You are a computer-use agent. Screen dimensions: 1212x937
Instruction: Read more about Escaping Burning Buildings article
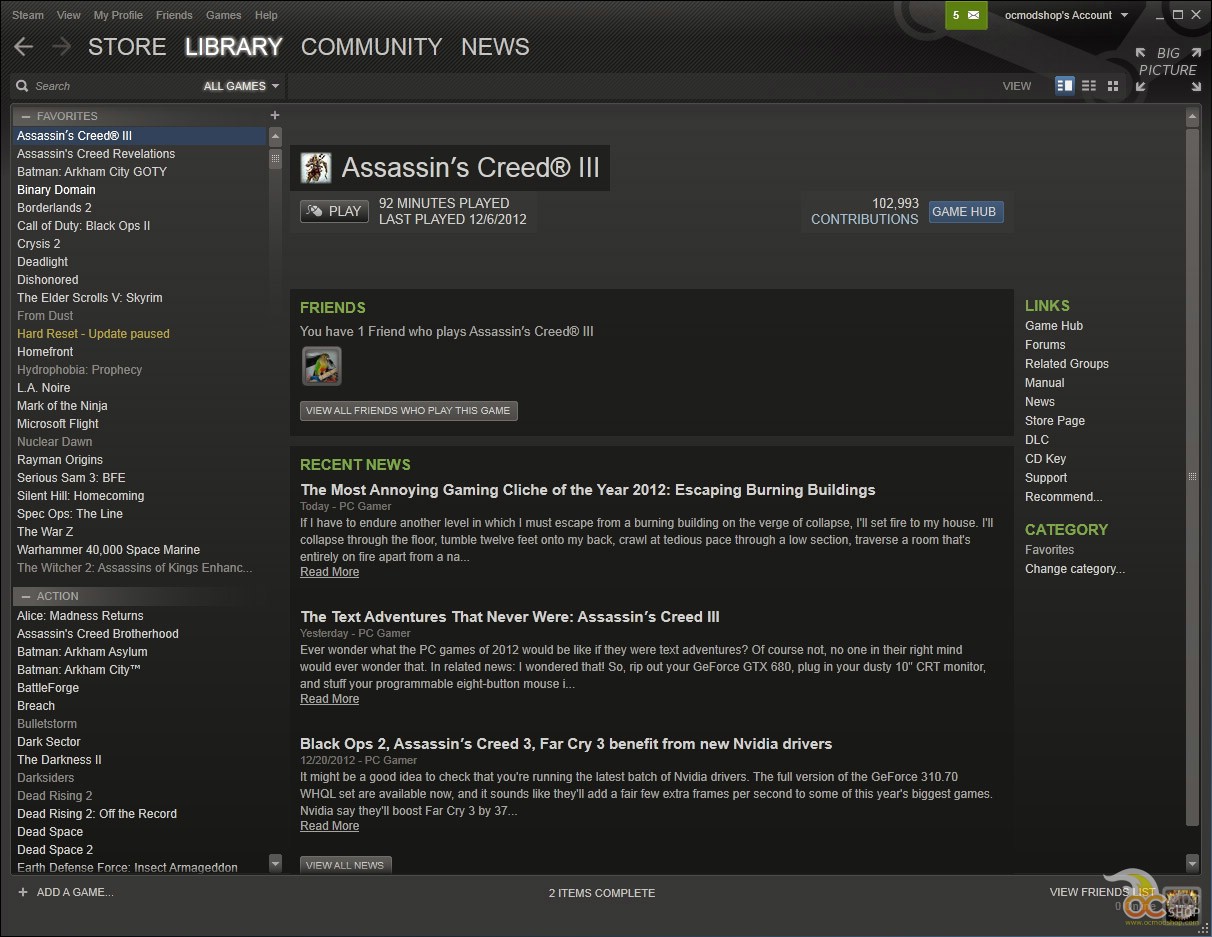(329, 572)
